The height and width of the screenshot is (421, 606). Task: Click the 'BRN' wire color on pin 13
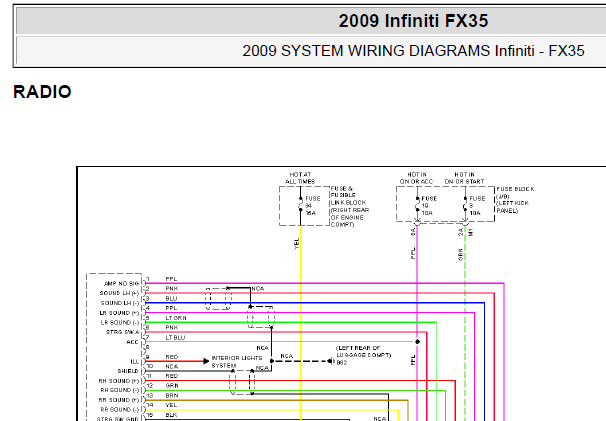pos(172,395)
